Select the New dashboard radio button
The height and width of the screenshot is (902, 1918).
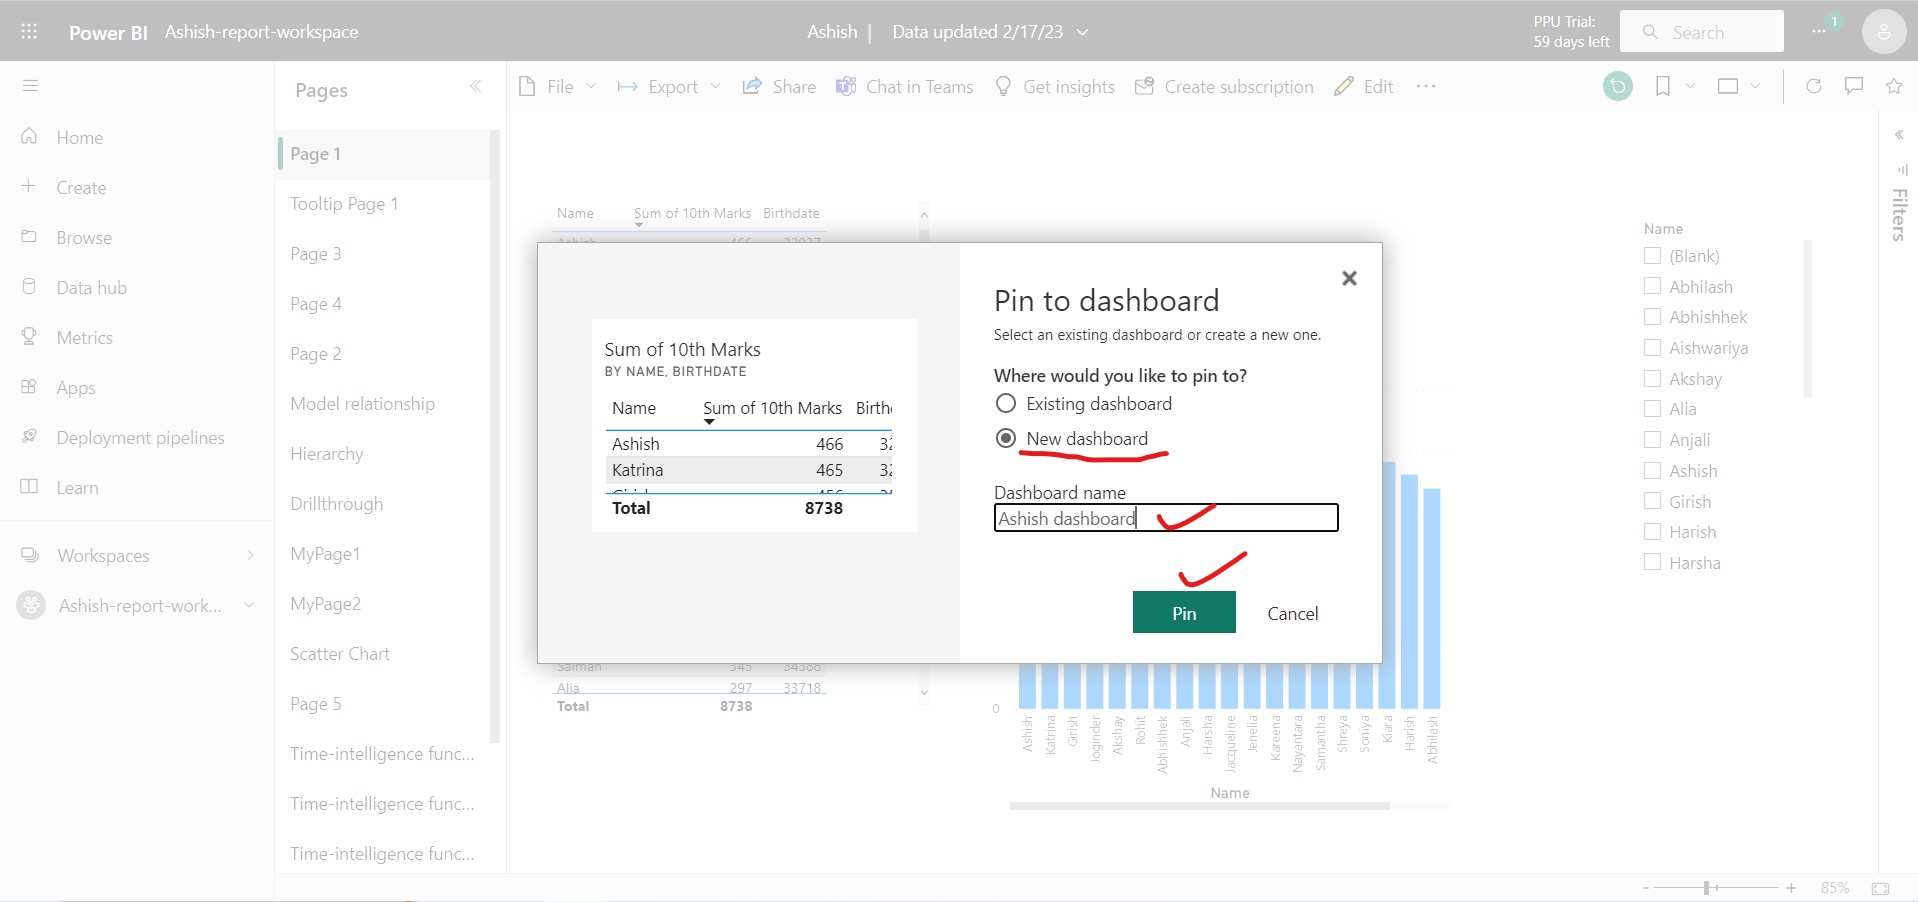click(x=1005, y=438)
